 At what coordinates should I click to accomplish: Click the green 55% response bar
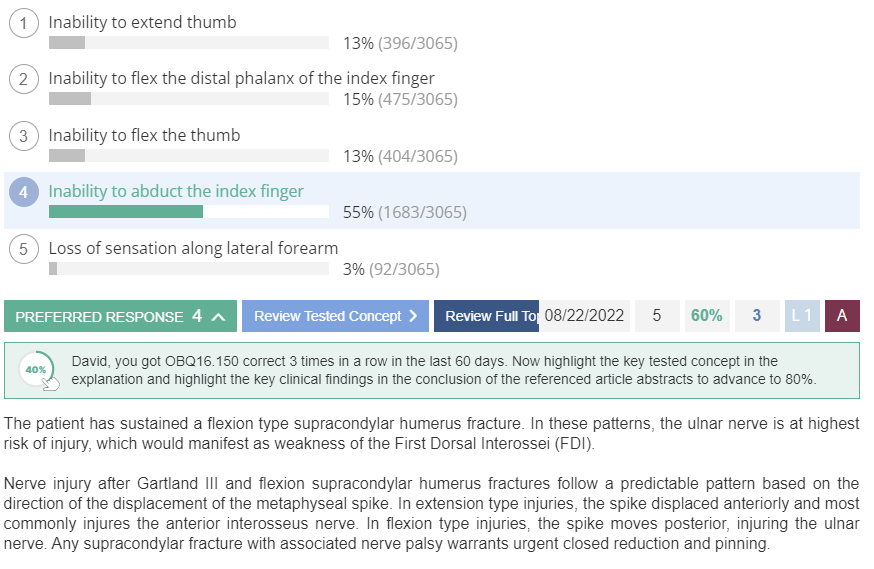coord(126,212)
